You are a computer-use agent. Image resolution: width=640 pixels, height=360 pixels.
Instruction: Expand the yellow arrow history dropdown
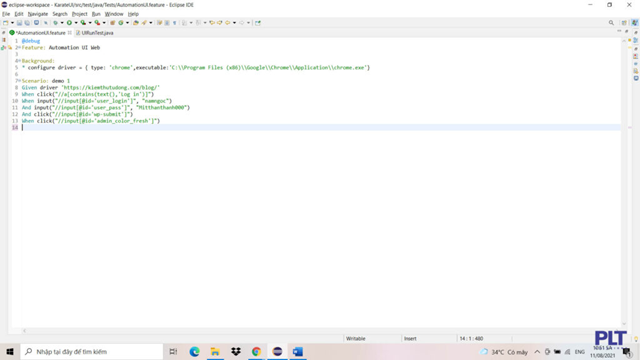click(234, 23)
